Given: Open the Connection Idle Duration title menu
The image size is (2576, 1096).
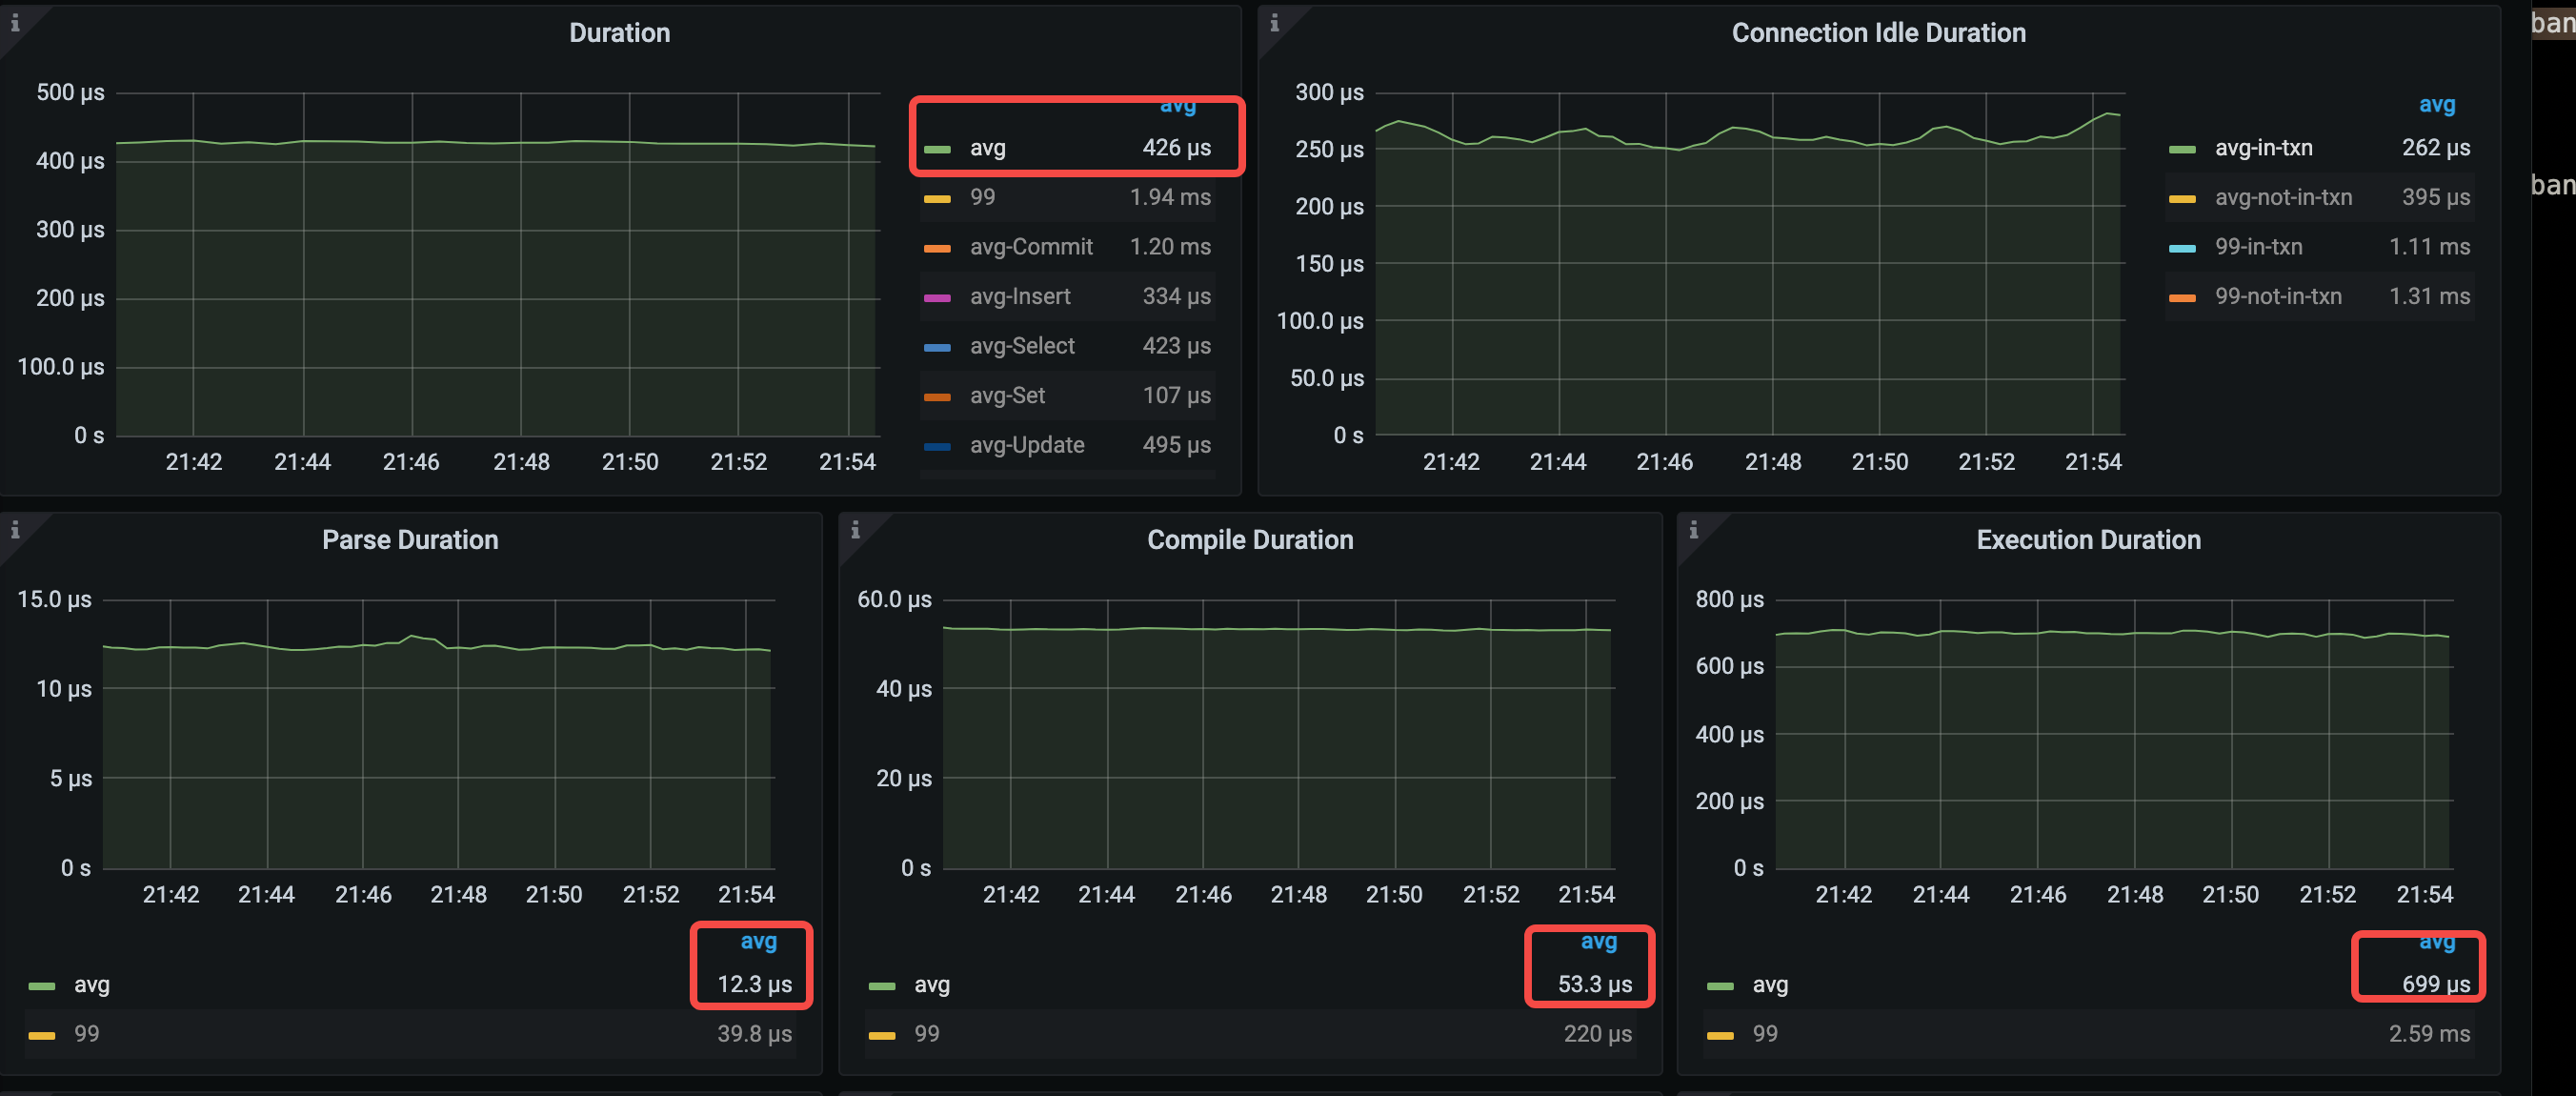Looking at the screenshot, I should [x=1878, y=33].
